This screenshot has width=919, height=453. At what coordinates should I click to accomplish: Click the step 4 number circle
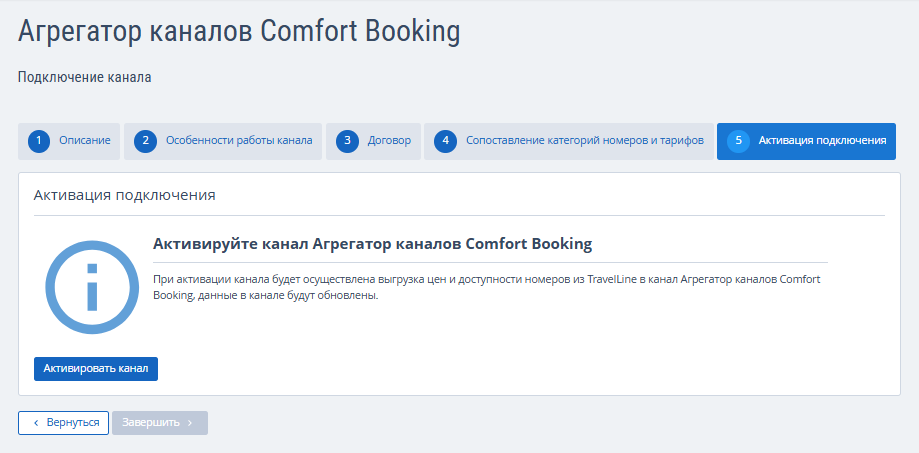coord(445,141)
